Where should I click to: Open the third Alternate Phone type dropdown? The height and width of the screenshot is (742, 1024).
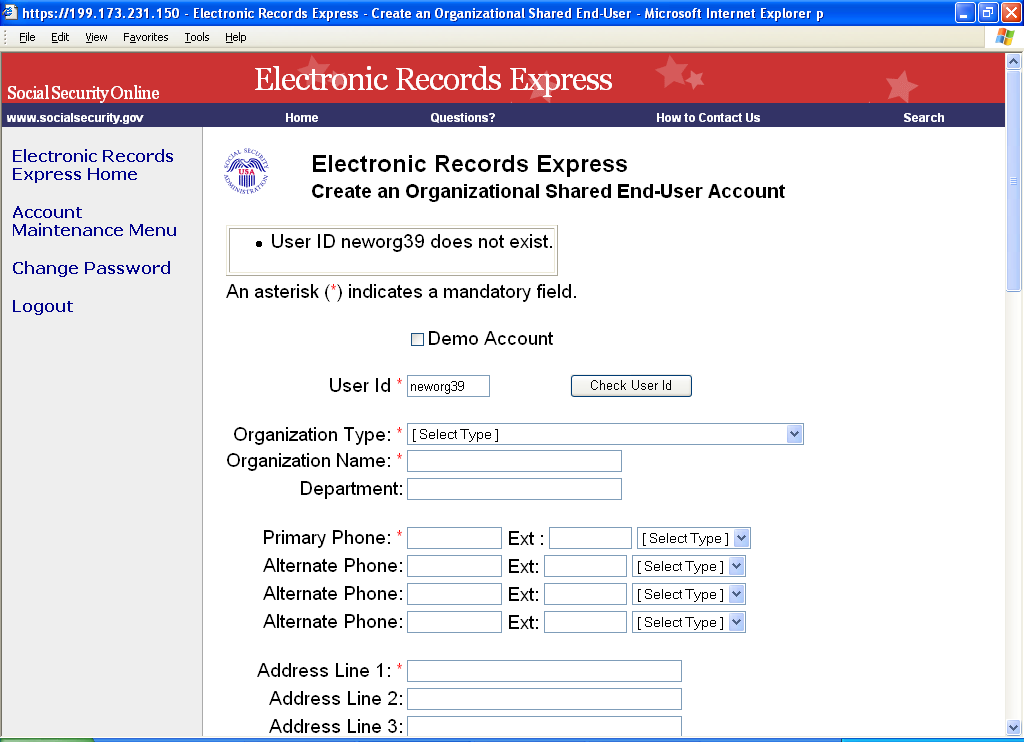point(688,622)
